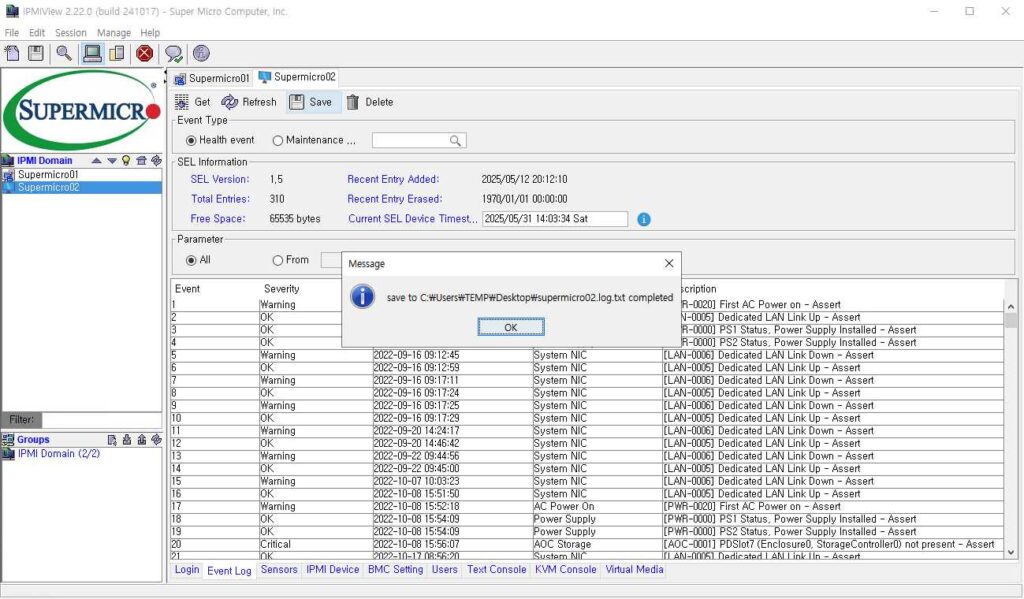Click the speech bubble with checkmark icon
Image resolution: width=1024 pixels, height=599 pixels.
click(x=174, y=54)
